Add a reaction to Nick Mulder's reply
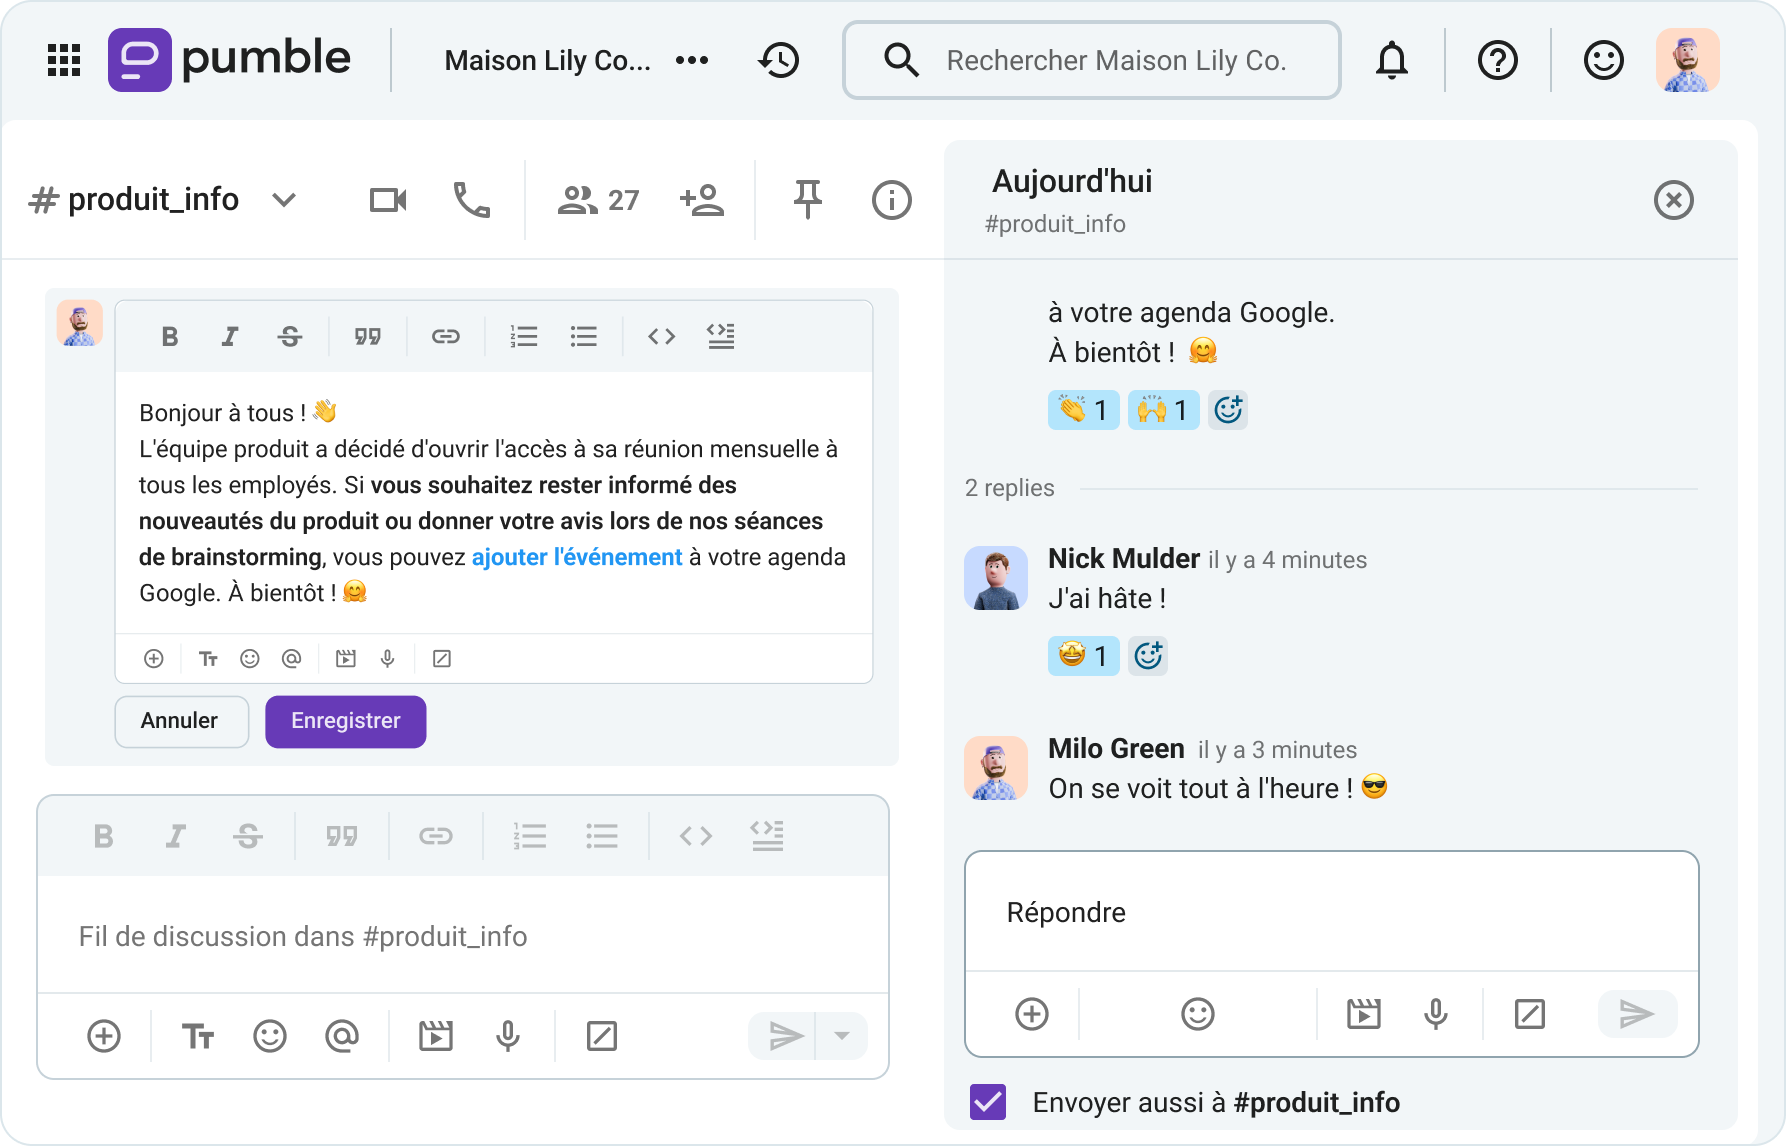The width and height of the screenshot is (1786, 1146). (x=1148, y=655)
